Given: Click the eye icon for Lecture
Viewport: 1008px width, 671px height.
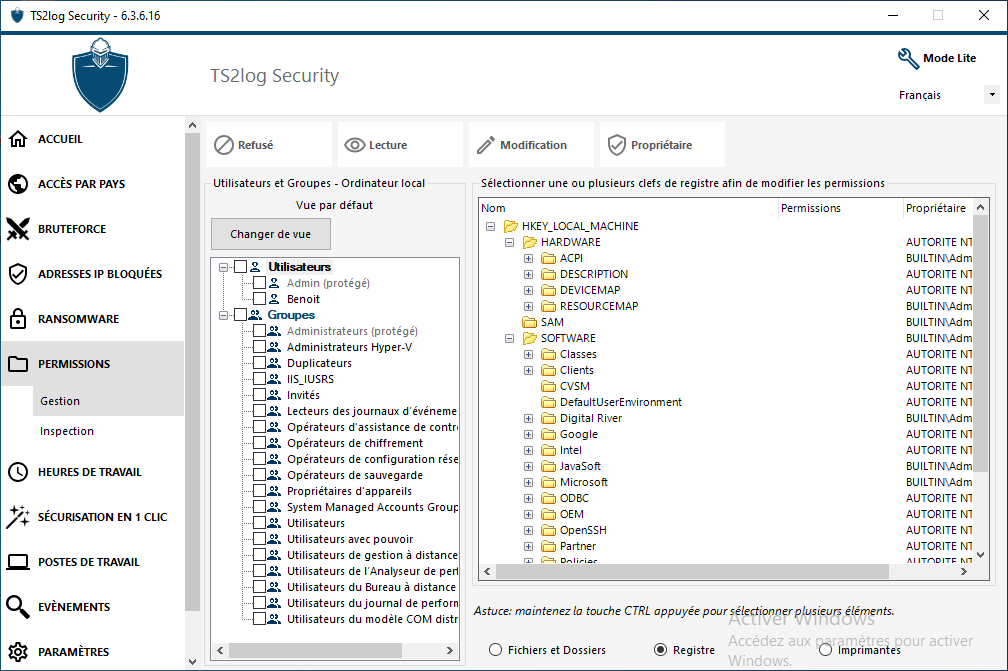Looking at the screenshot, I should [355, 145].
